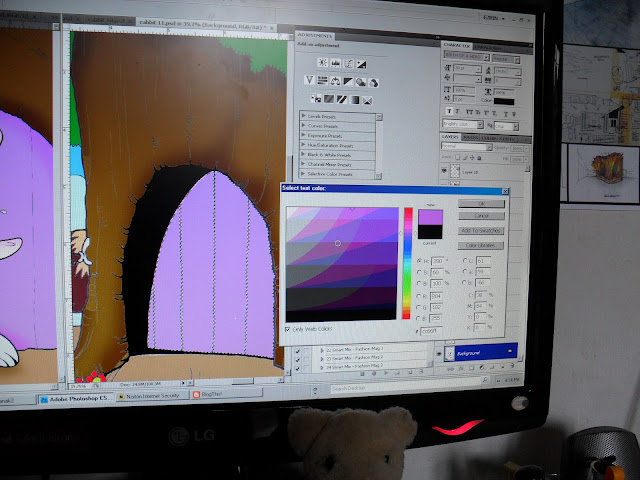Add a Selective Color adjustment
The height and width of the screenshot is (480, 640).
point(367,100)
